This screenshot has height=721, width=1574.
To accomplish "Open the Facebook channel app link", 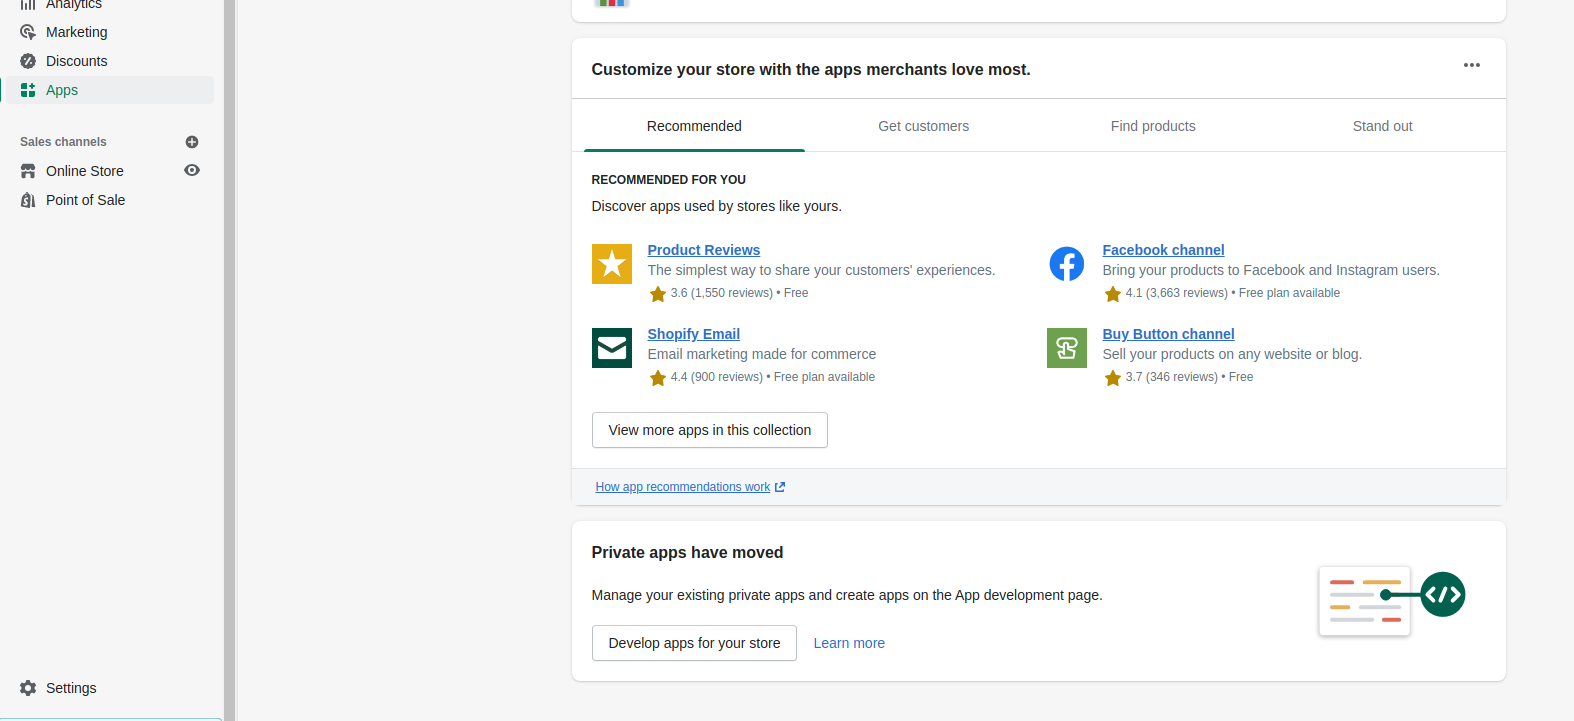I will point(1163,250).
